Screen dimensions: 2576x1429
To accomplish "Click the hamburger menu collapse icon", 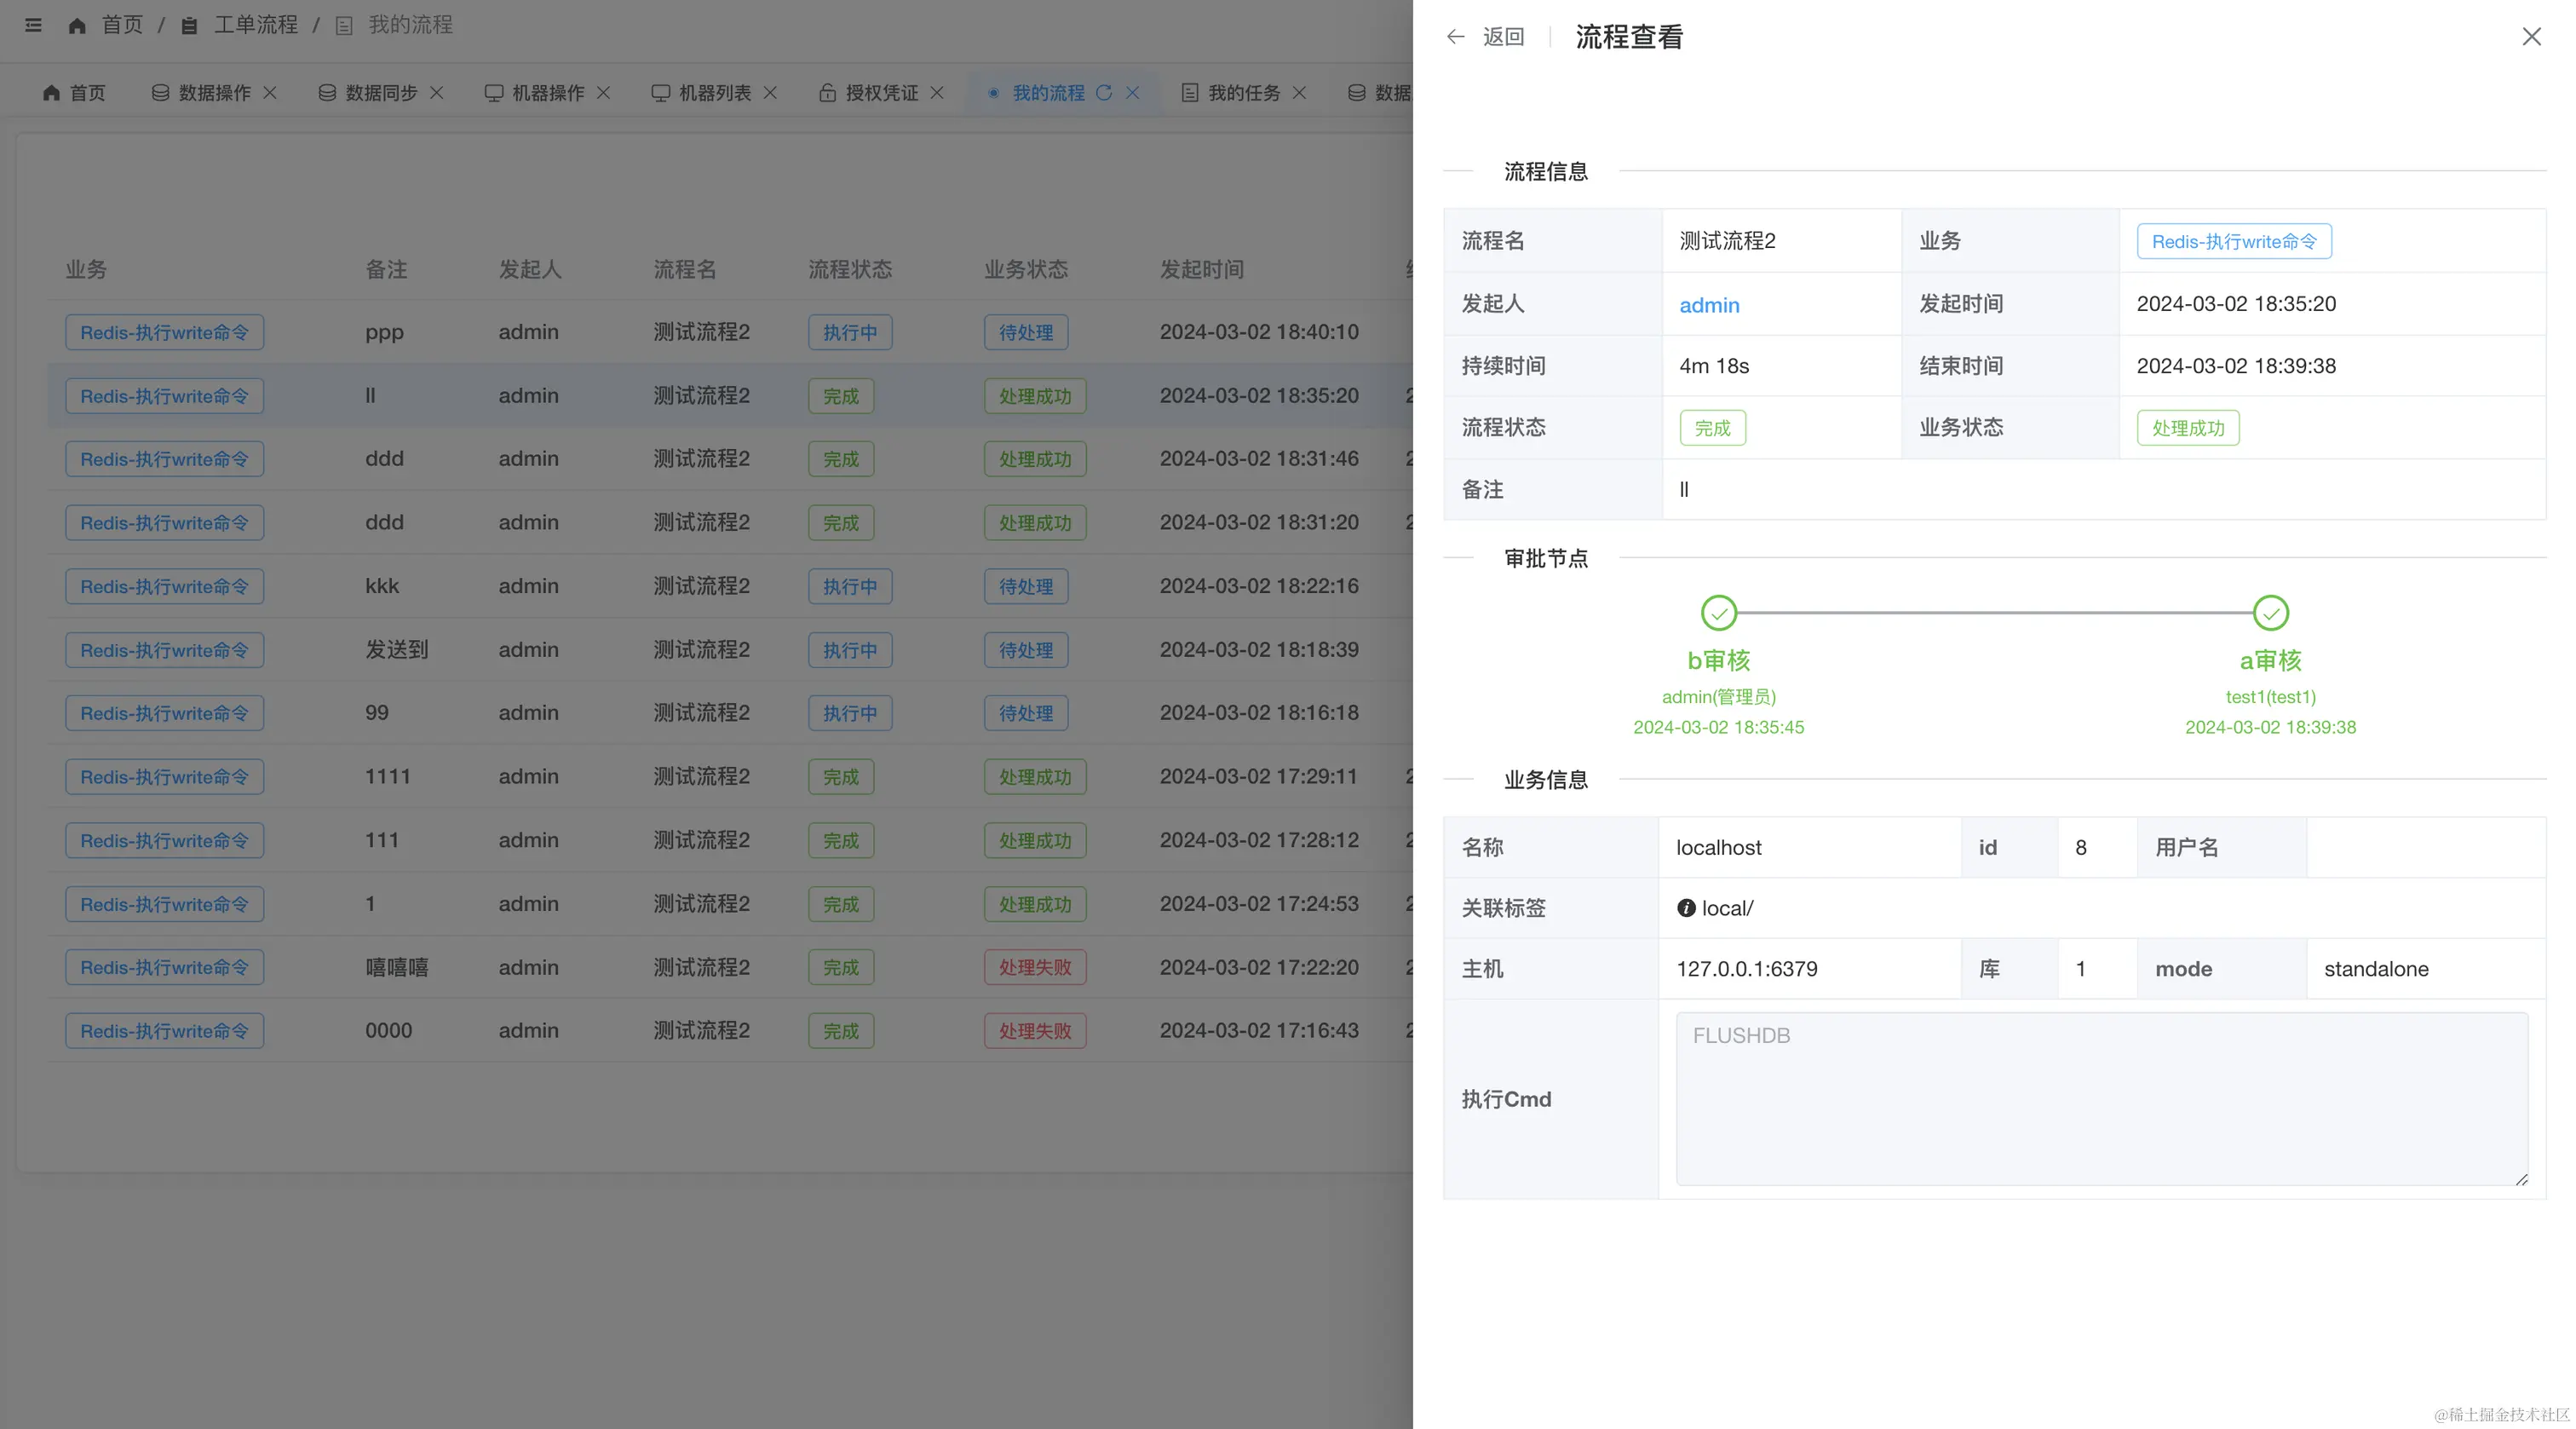I will (33, 25).
